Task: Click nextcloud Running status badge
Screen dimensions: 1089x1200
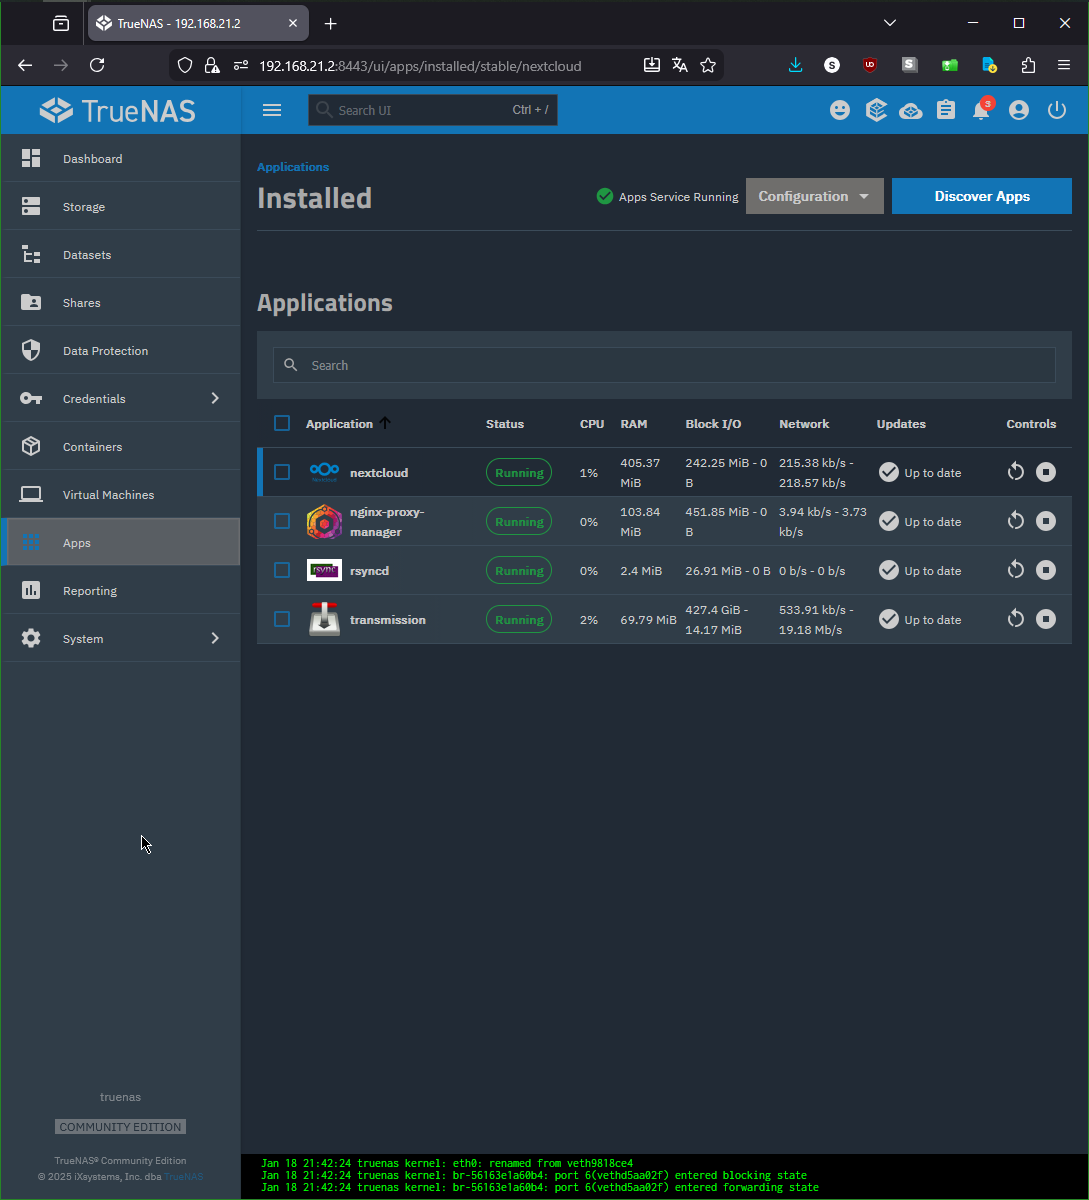Action: (x=519, y=473)
